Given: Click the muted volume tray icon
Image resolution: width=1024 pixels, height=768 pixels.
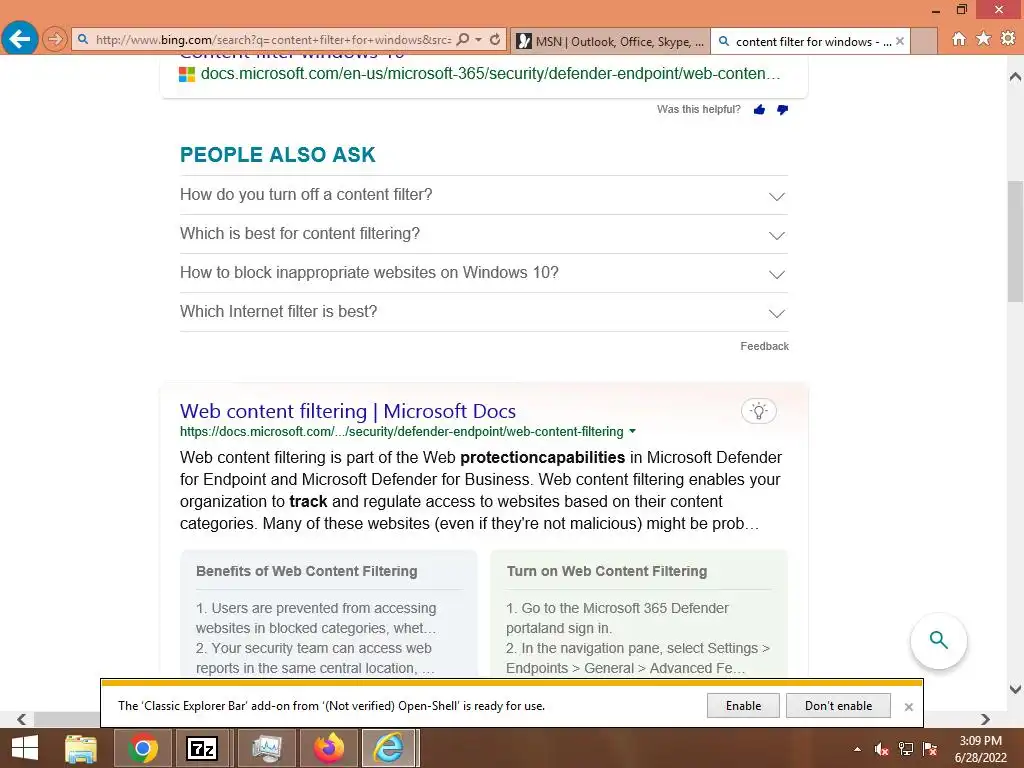Looking at the screenshot, I should [x=881, y=749].
